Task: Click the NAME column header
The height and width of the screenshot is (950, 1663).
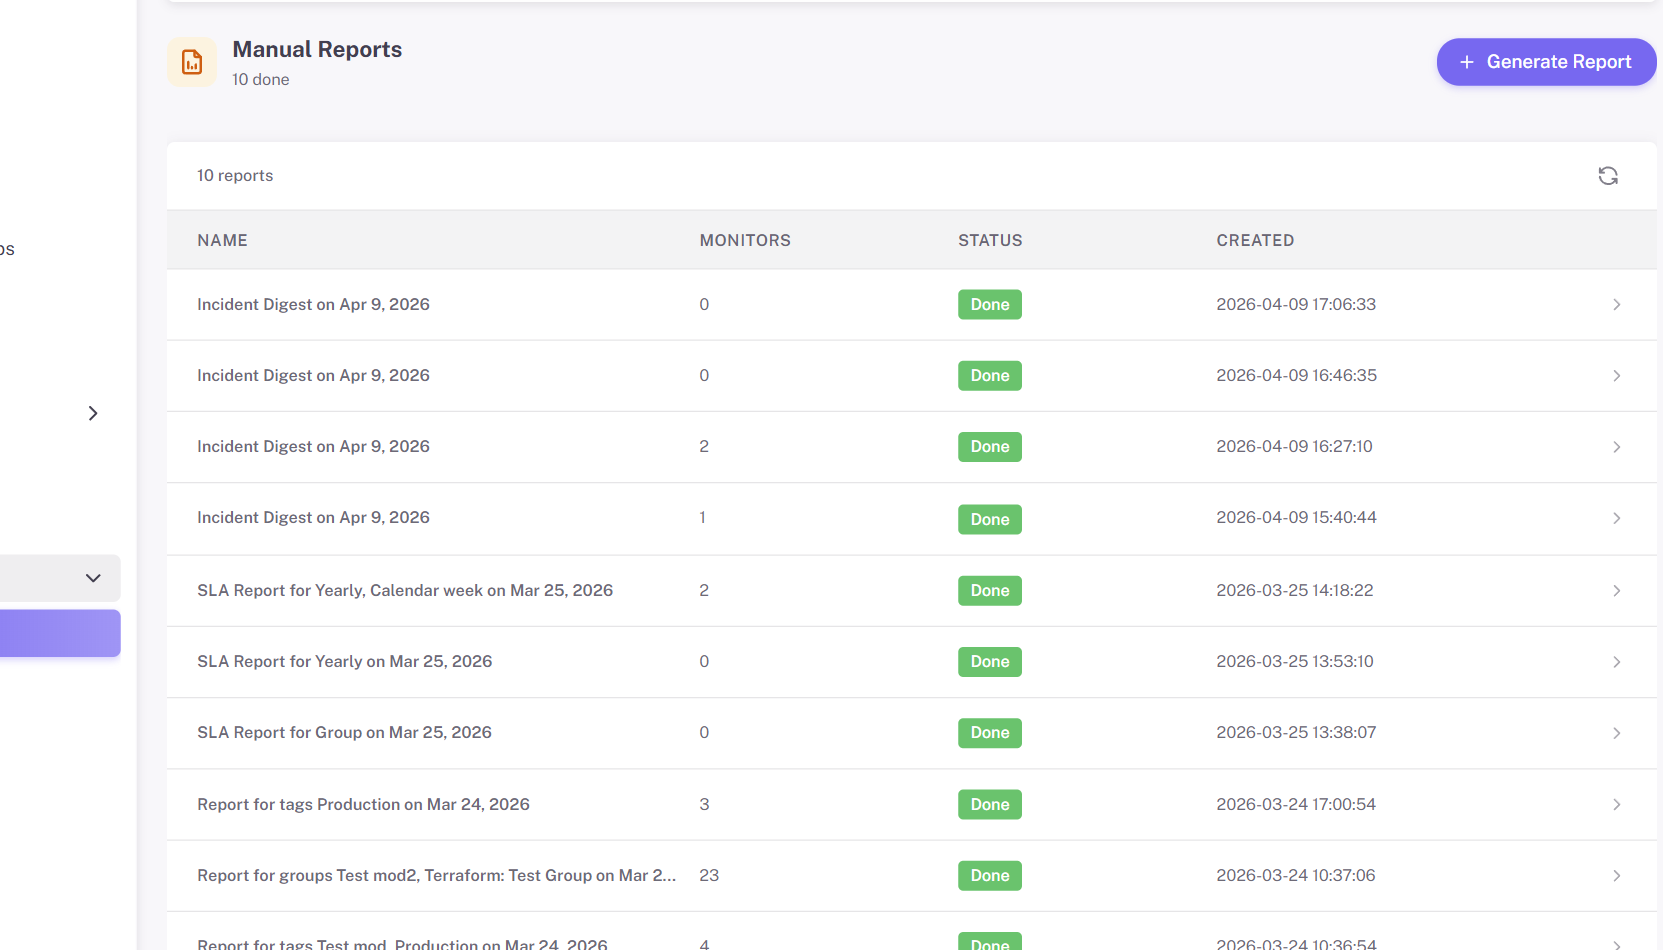Action: coord(222,240)
